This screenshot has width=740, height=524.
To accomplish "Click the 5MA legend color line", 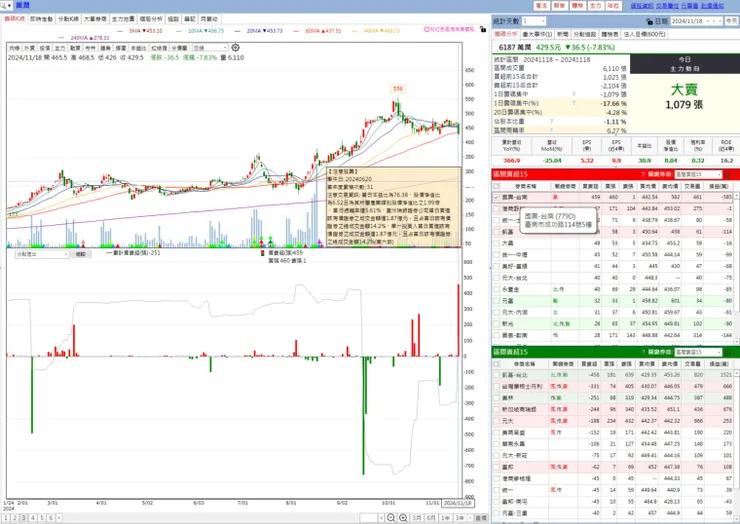I will tap(119, 31).
